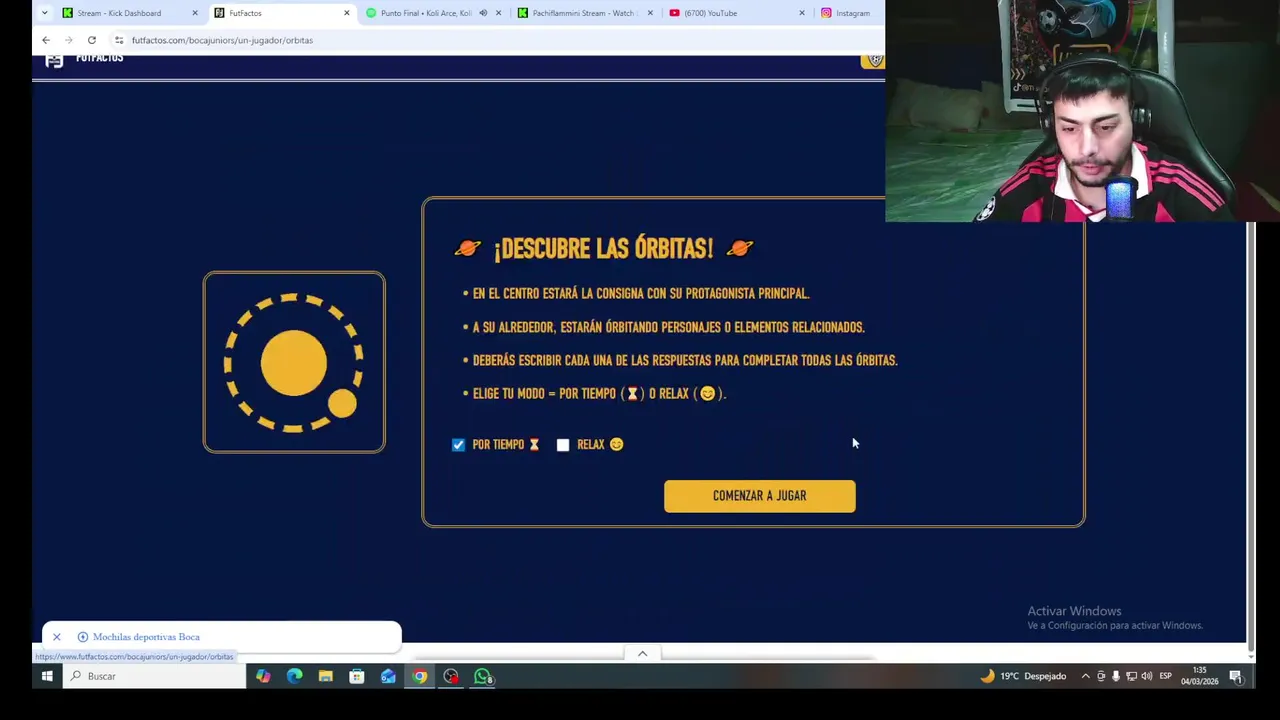Open the Mail app from the taskbar
1280x720 pixels.
(388, 676)
